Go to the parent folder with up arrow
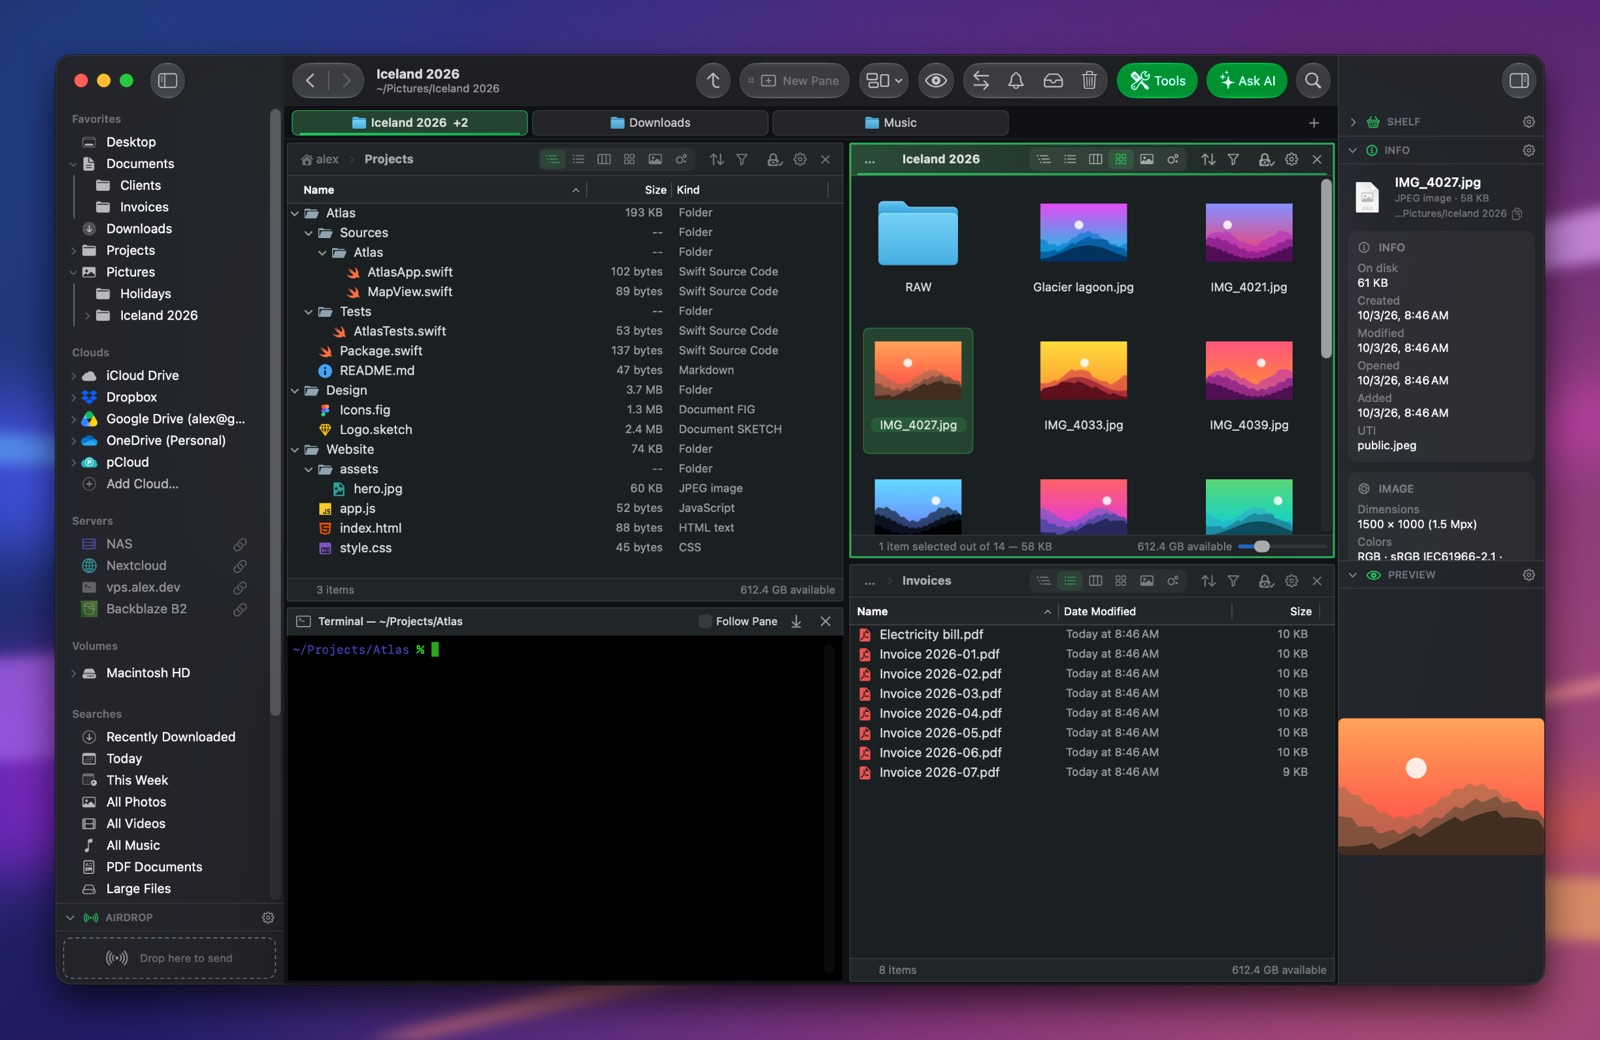Viewport: 1600px width, 1040px height. tap(713, 81)
